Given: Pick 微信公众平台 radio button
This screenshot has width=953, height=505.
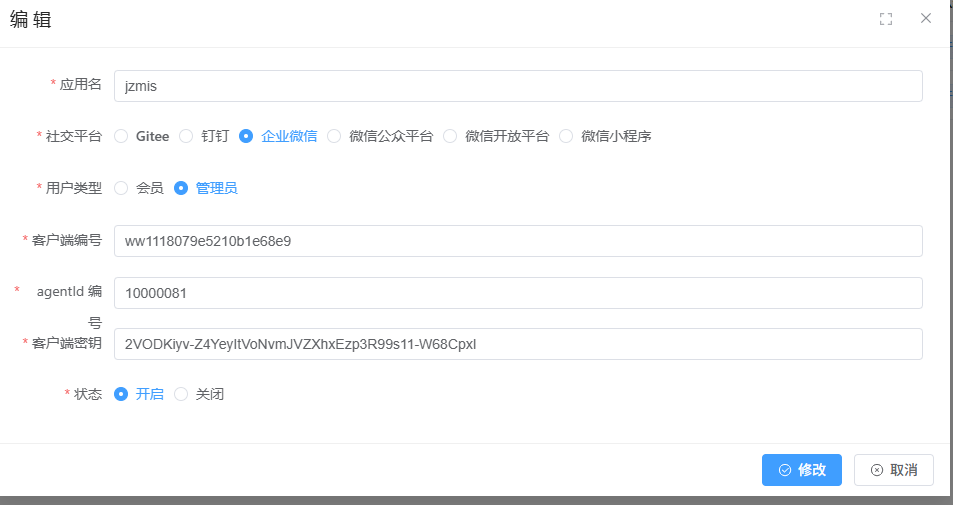Looking at the screenshot, I should (x=334, y=136).
